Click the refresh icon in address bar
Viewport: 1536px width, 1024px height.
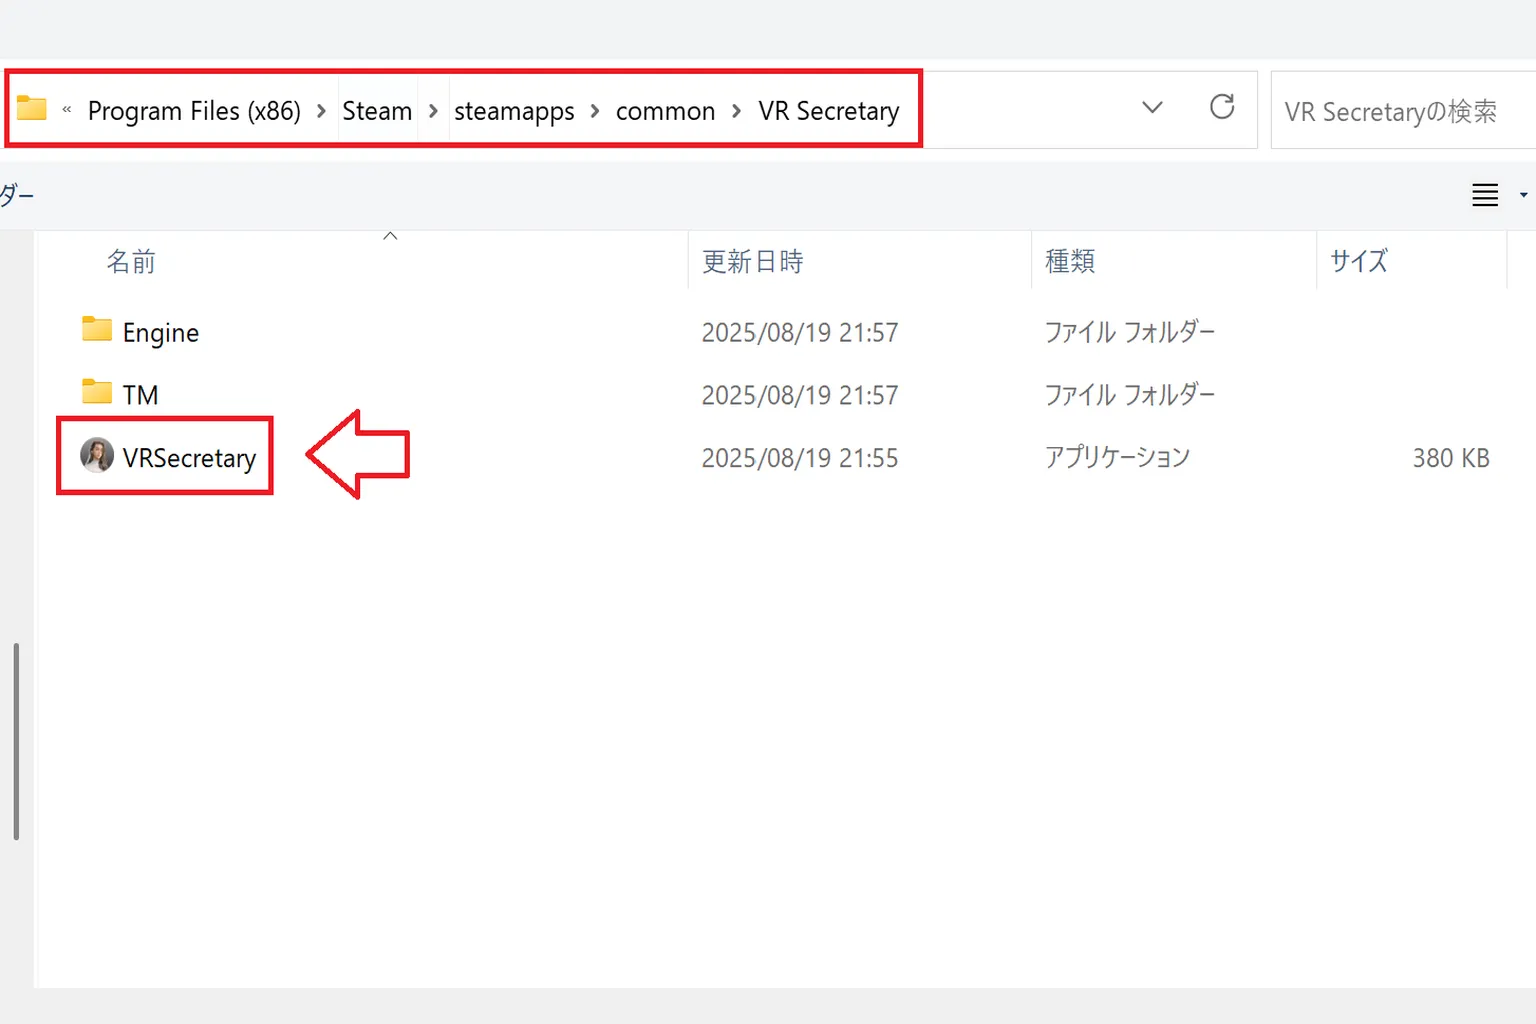[x=1222, y=107]
